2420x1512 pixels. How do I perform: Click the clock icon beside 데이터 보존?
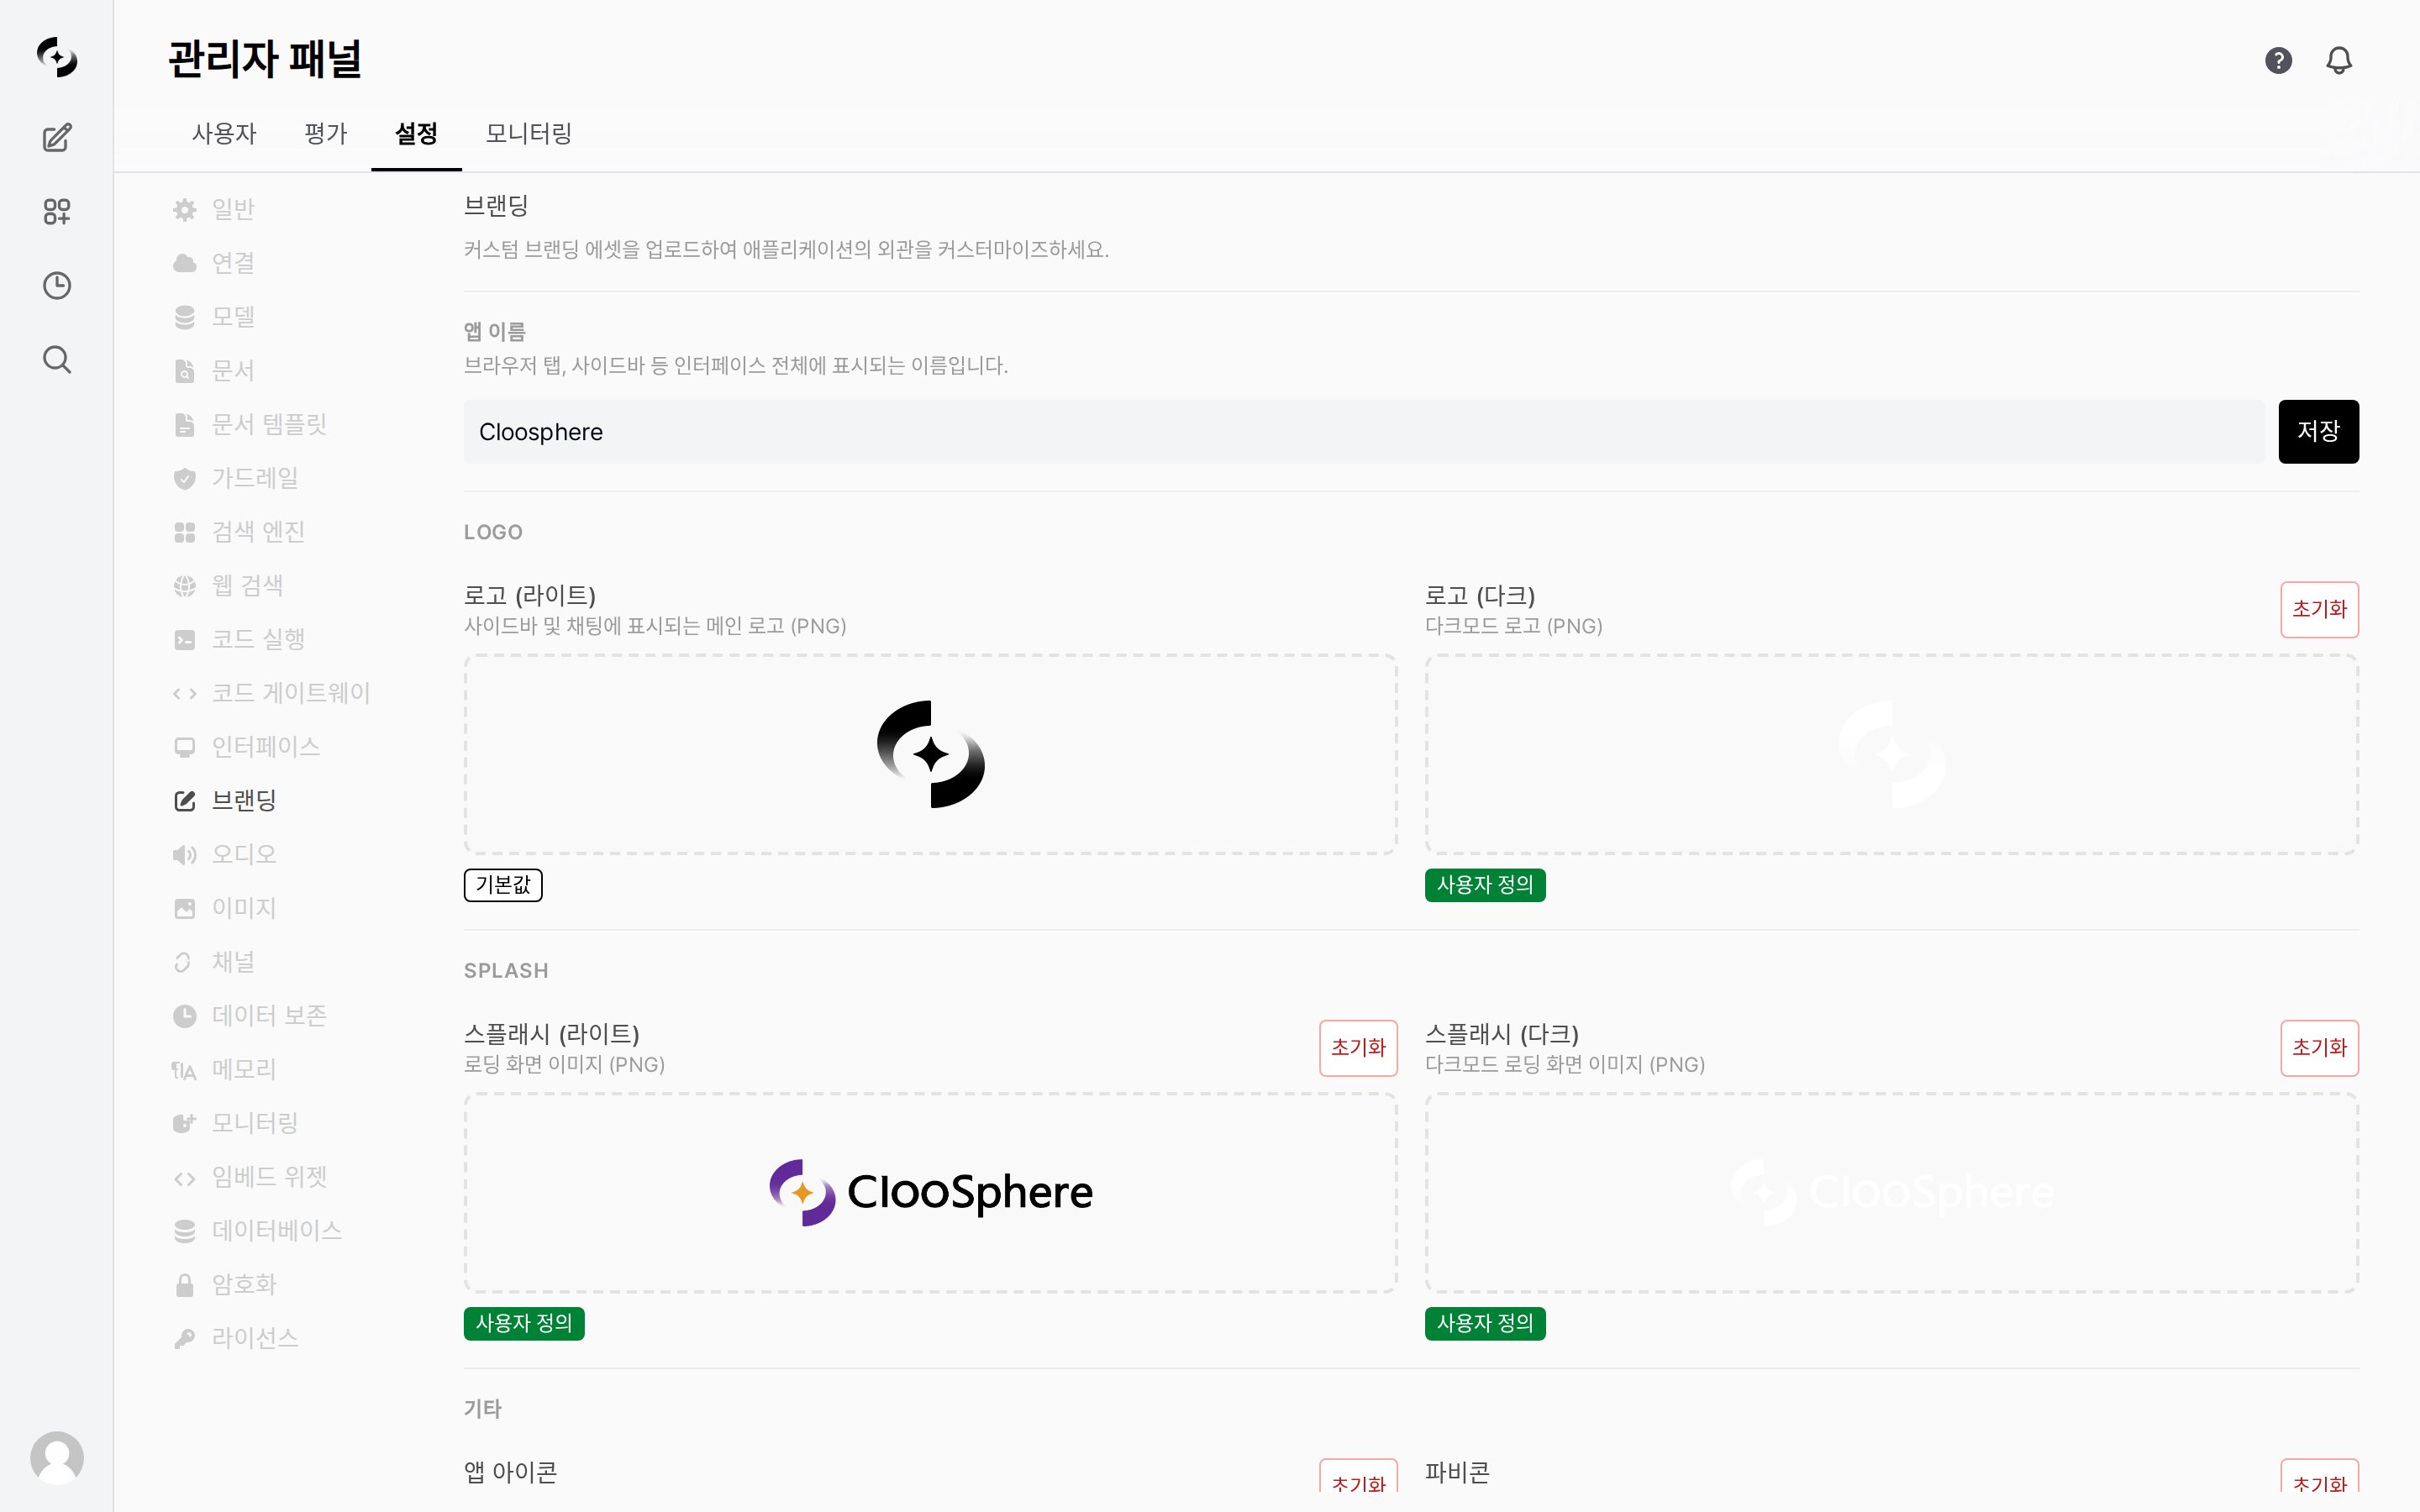tap(185, 1016)
